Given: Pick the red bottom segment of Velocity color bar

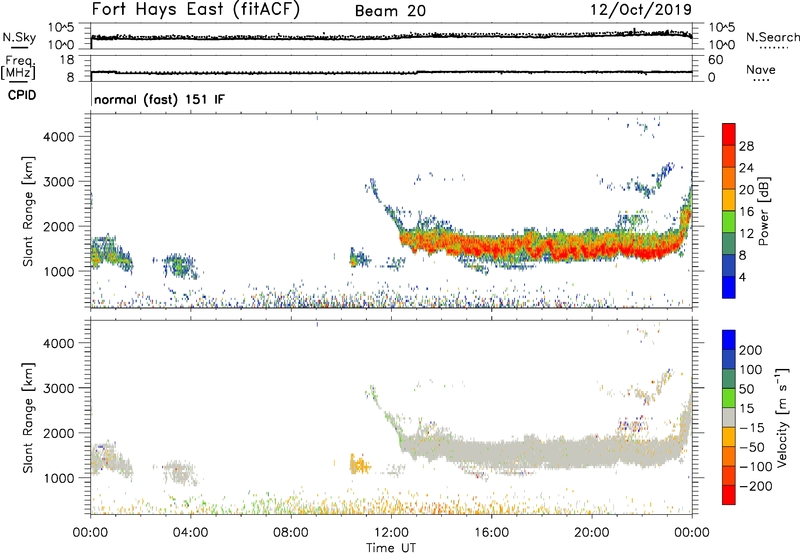Looking at the screenshot, I should coord(729,495).
